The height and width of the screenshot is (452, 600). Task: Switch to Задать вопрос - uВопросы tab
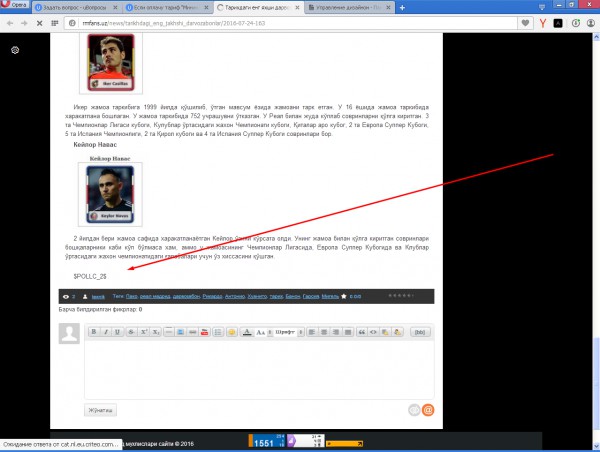[x=76, y=7]
